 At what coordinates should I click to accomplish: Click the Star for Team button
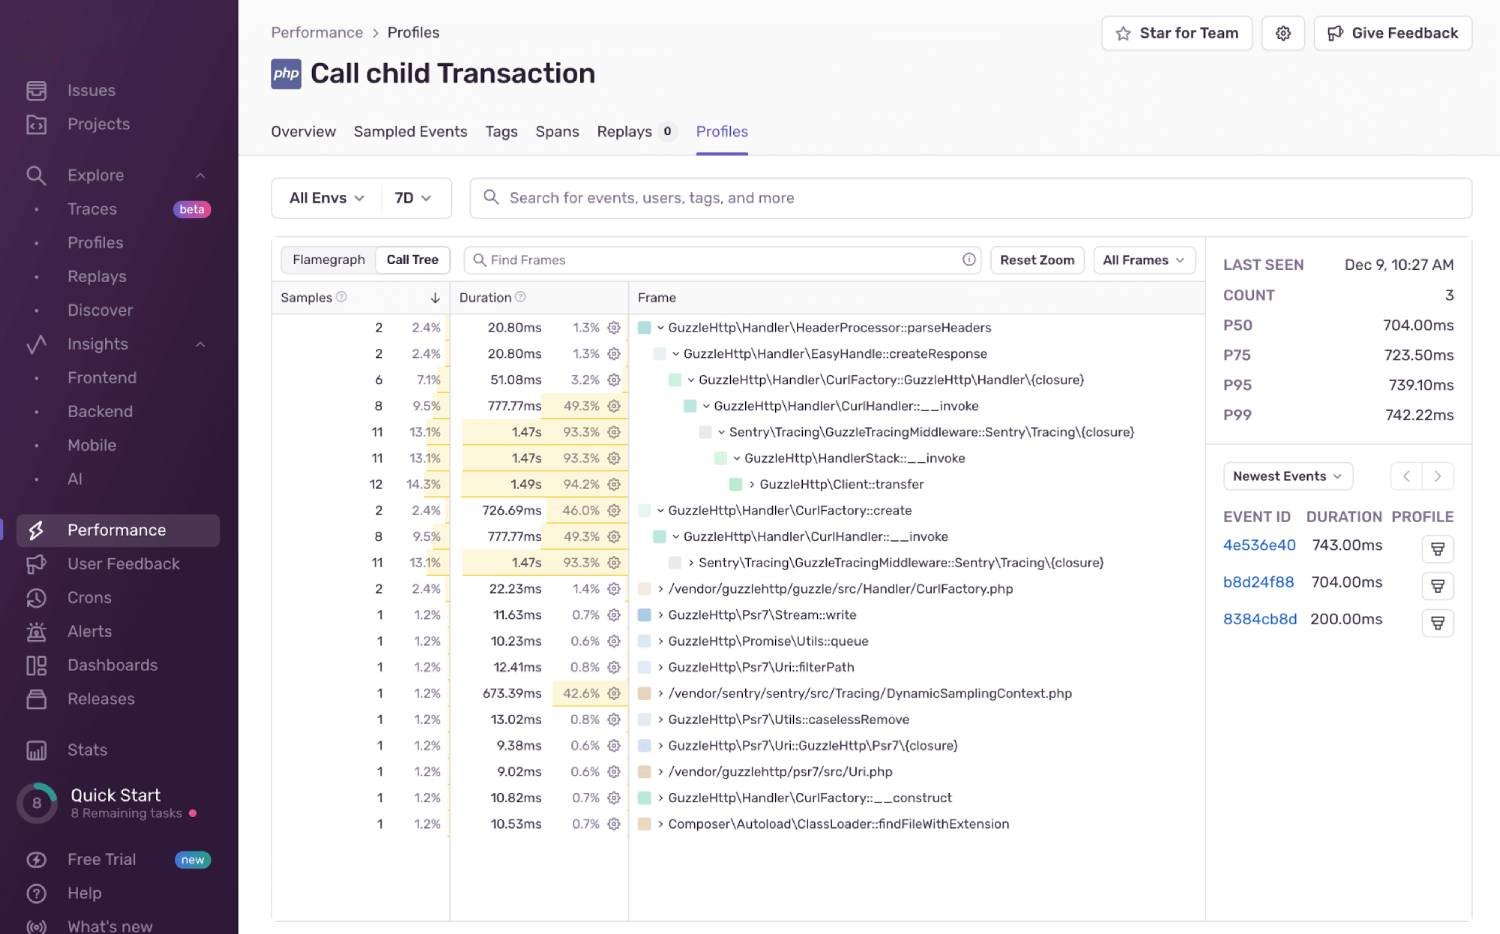pos(1176,32)
